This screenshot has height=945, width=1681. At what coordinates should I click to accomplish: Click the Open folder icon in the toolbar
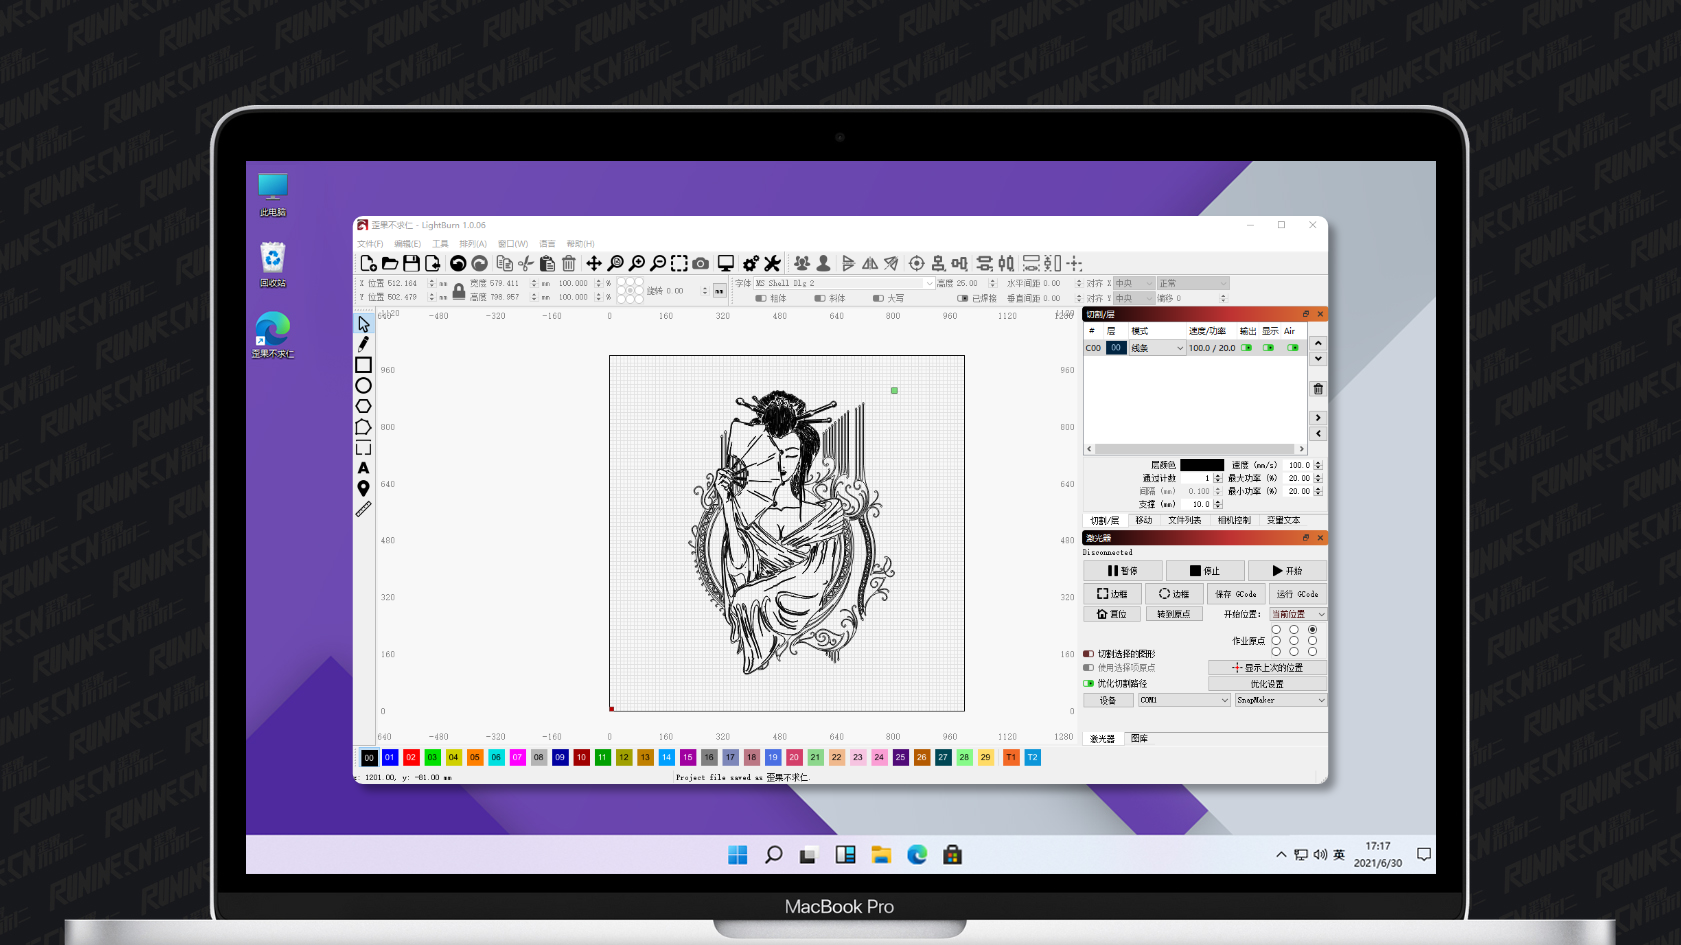(390, 263)
